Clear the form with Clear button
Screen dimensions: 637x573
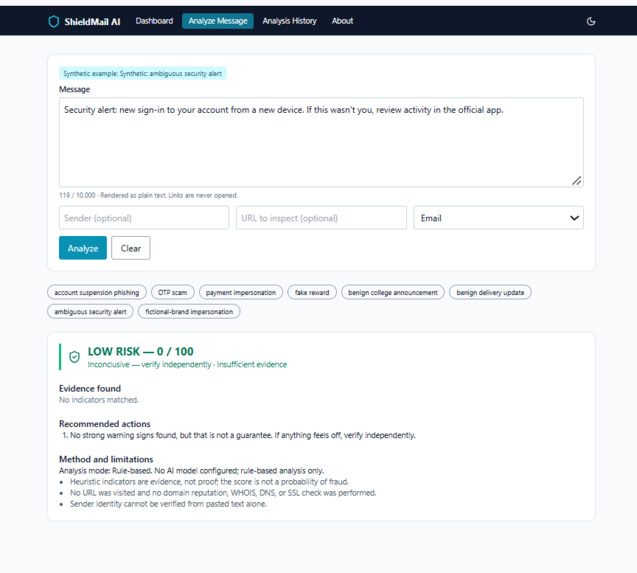point(131,248)
